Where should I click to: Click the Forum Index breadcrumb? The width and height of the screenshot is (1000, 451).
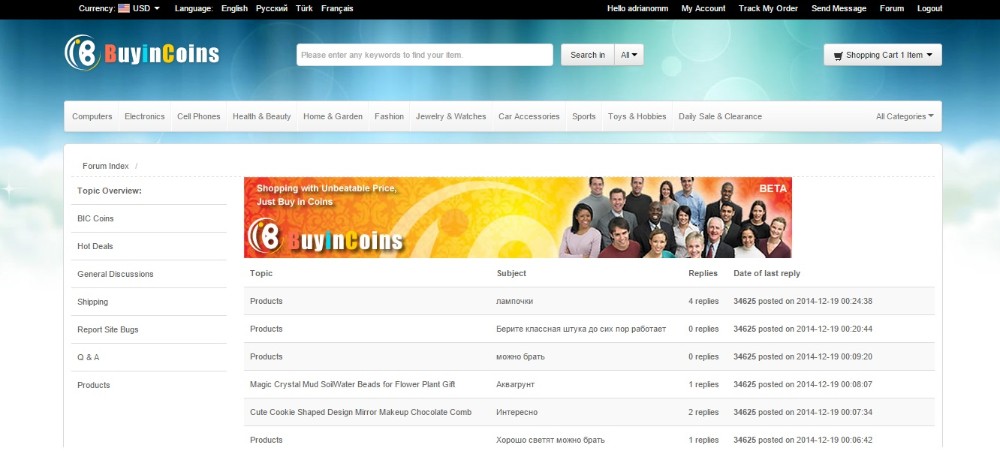pyautogui.click(x=105, y=166)
